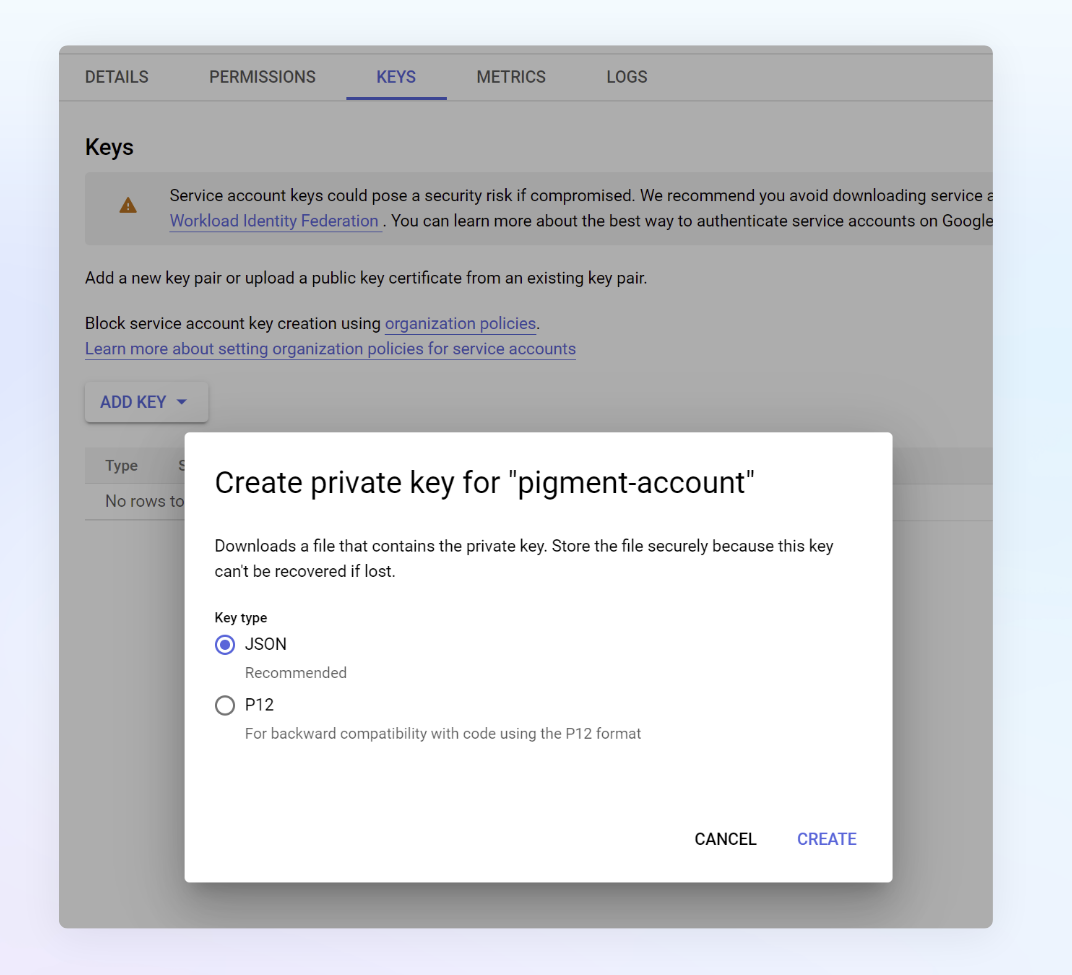1072x975 pixels.
Task: Open the ADD KEY button menu
Action: click(146, 402)
